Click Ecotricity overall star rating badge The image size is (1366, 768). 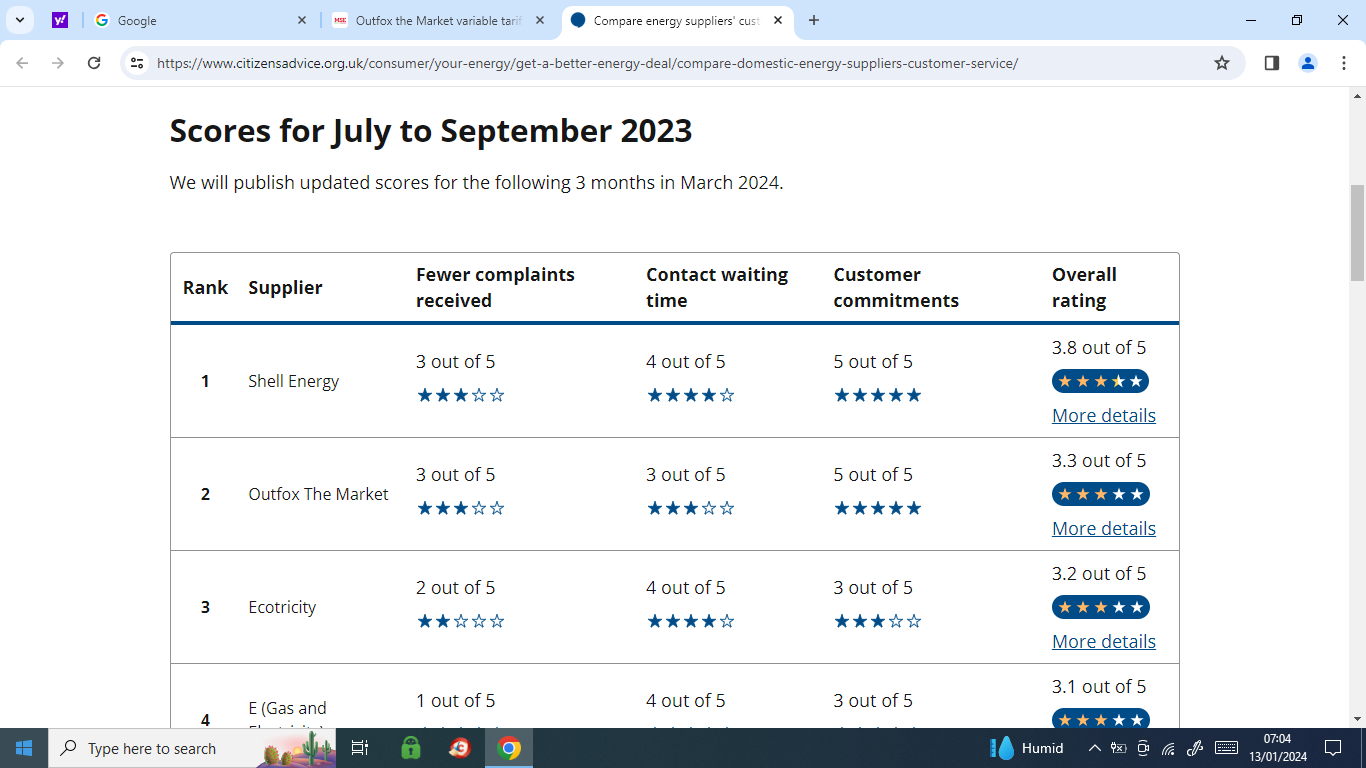[x=1100, y=607]
